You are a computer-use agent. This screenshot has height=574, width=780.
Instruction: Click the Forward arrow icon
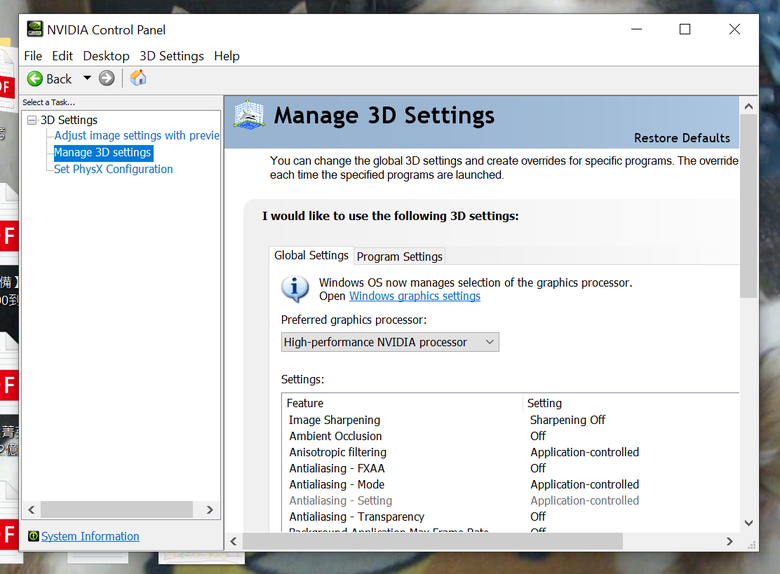click(106, 78)
